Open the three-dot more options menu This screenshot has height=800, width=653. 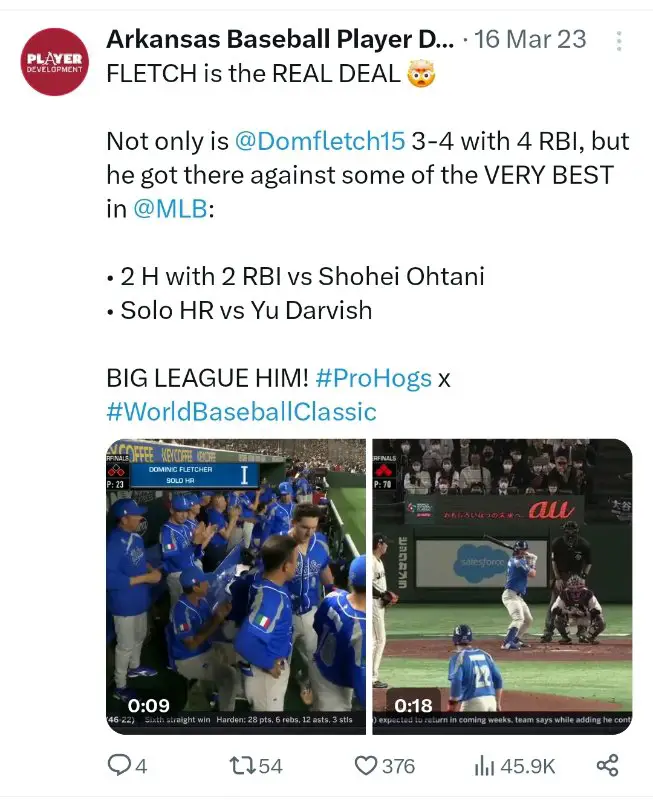(620, 41)
